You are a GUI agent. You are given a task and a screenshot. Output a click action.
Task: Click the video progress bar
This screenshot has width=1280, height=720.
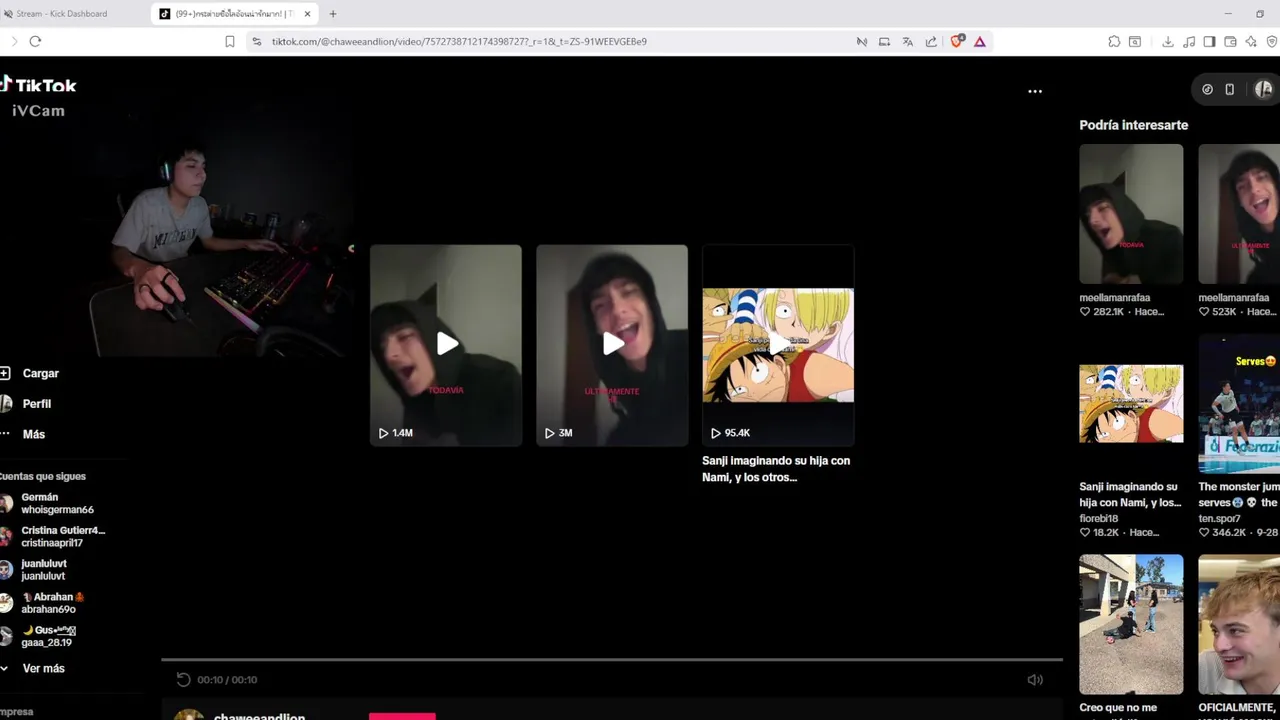[611, 660]
